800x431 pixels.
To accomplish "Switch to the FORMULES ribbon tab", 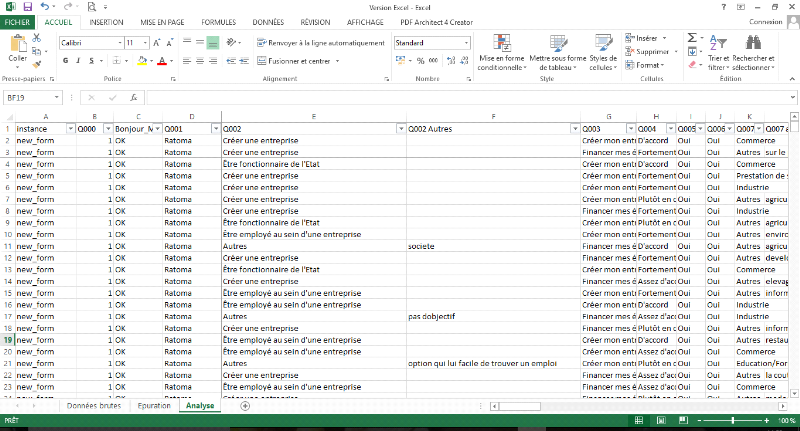I will (218, 21).
